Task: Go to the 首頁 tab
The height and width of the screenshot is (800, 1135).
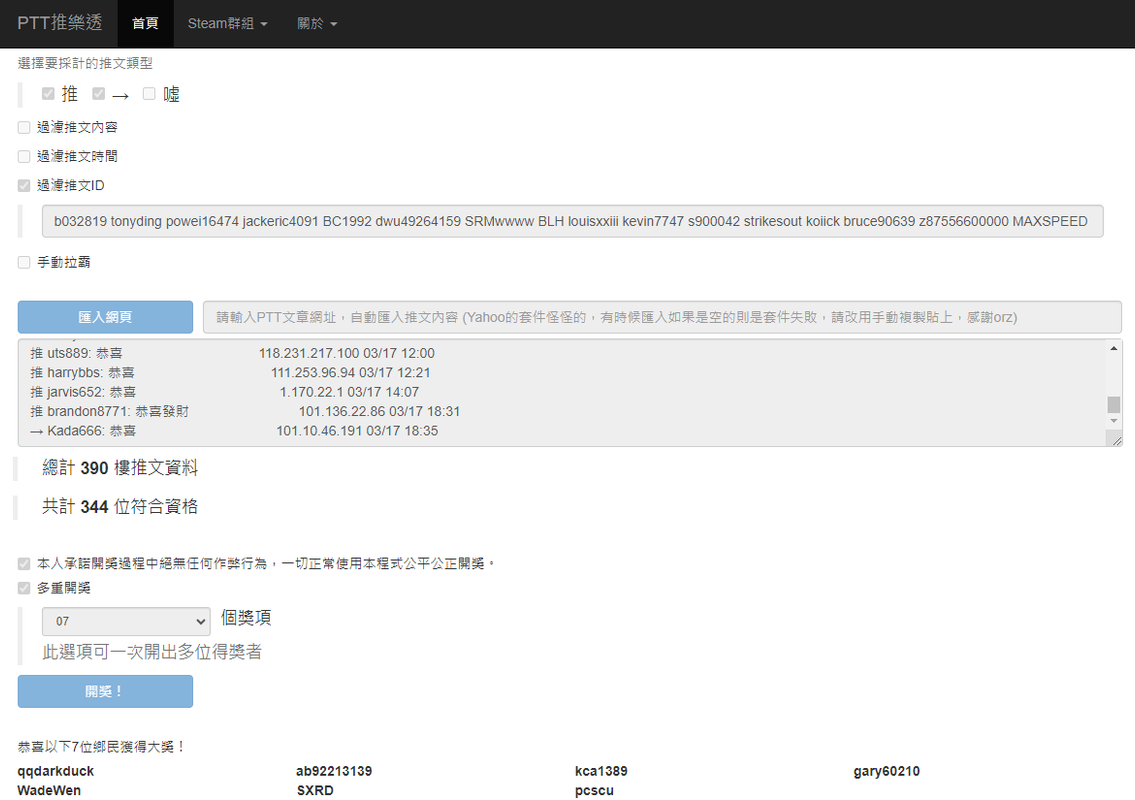Action: 145,23
